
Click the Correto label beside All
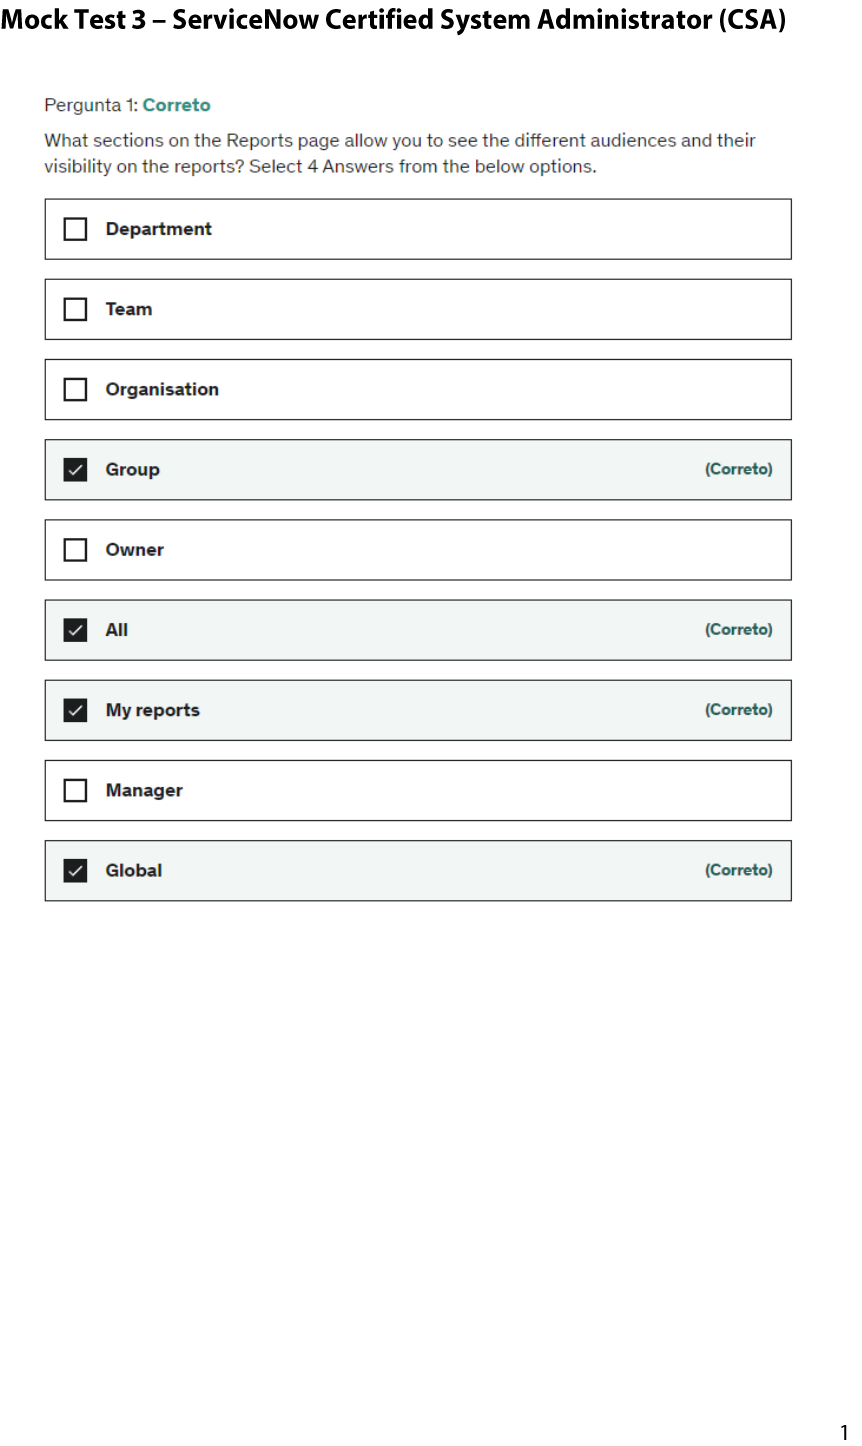739,630
